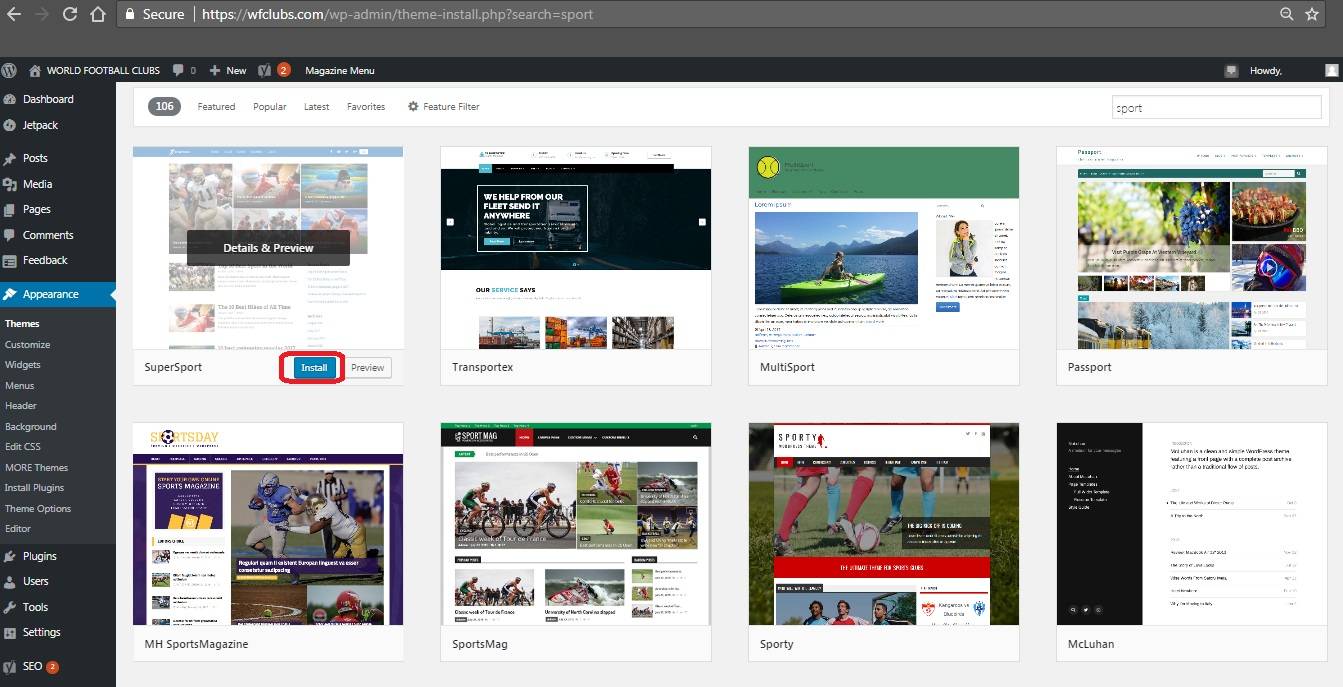Click the Posts pushpin icon
Viewport: 1343px width, 687px height.
(10, 158)
